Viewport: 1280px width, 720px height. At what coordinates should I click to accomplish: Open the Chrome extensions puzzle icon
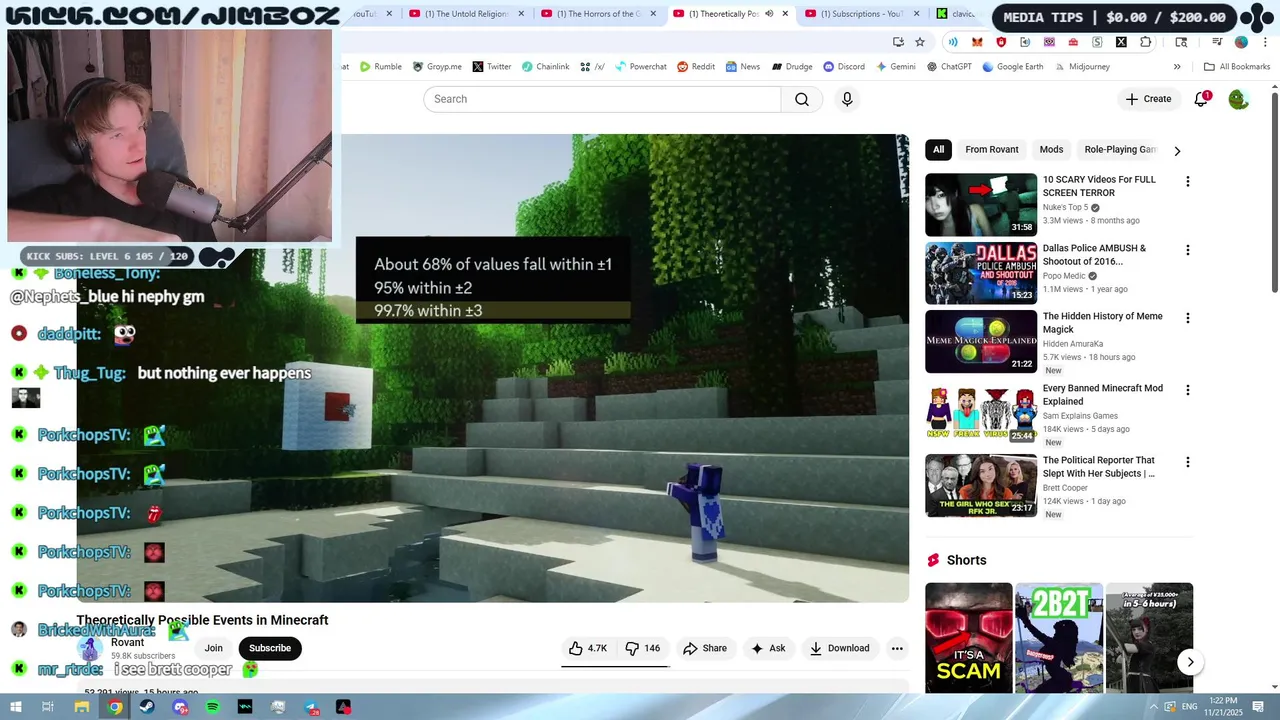(x=1145, y=42)
